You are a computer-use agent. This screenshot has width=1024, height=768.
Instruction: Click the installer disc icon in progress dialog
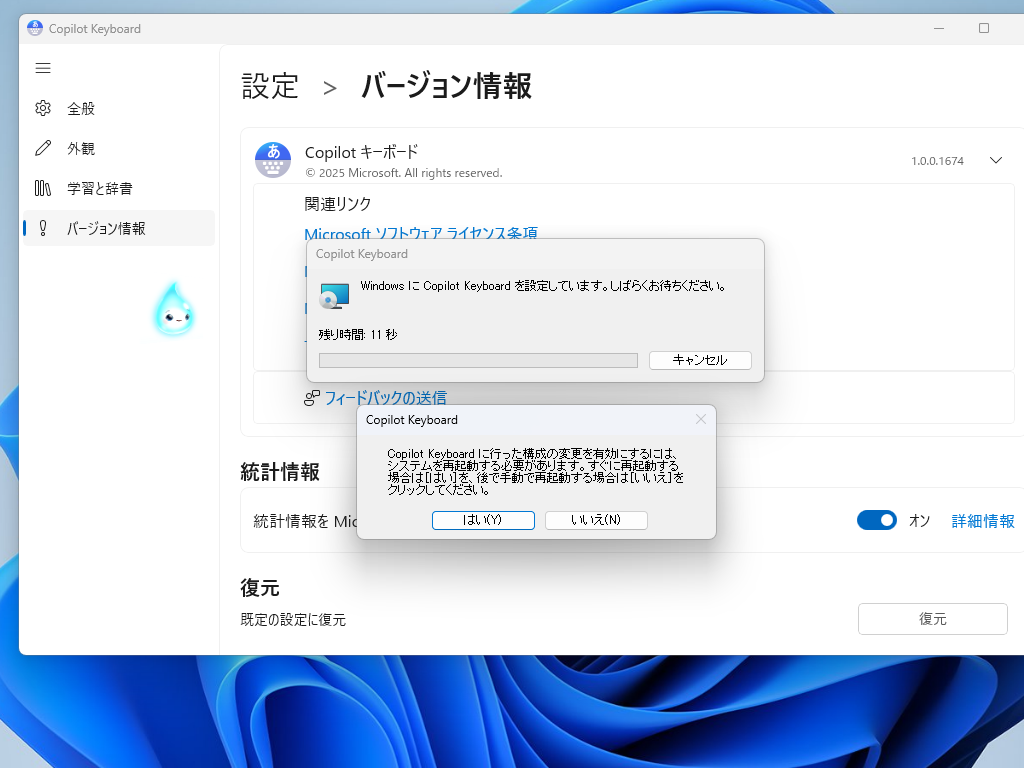(333, 295)
